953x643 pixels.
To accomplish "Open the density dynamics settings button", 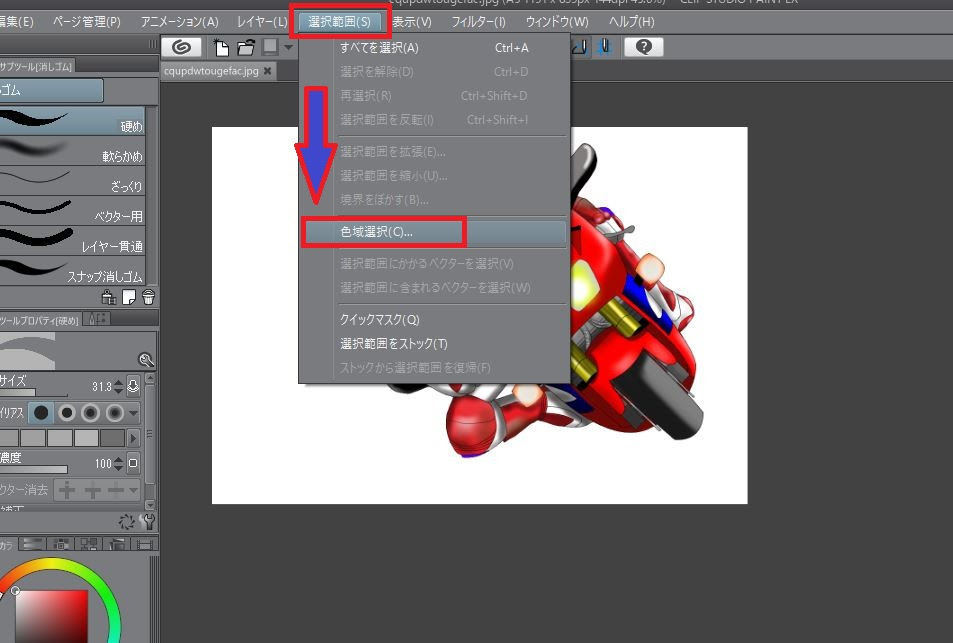I will coord(133,463).
